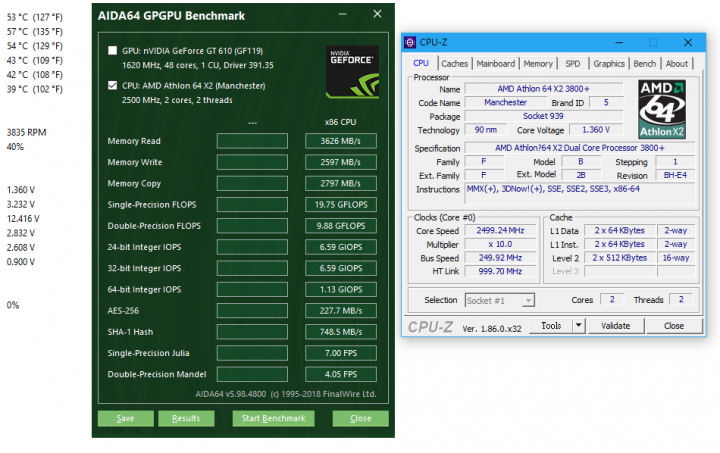Viewport: 720px width, 453px height.
Task: Click the NVIDIA GeForce logo image
Action: coord(352,72)
